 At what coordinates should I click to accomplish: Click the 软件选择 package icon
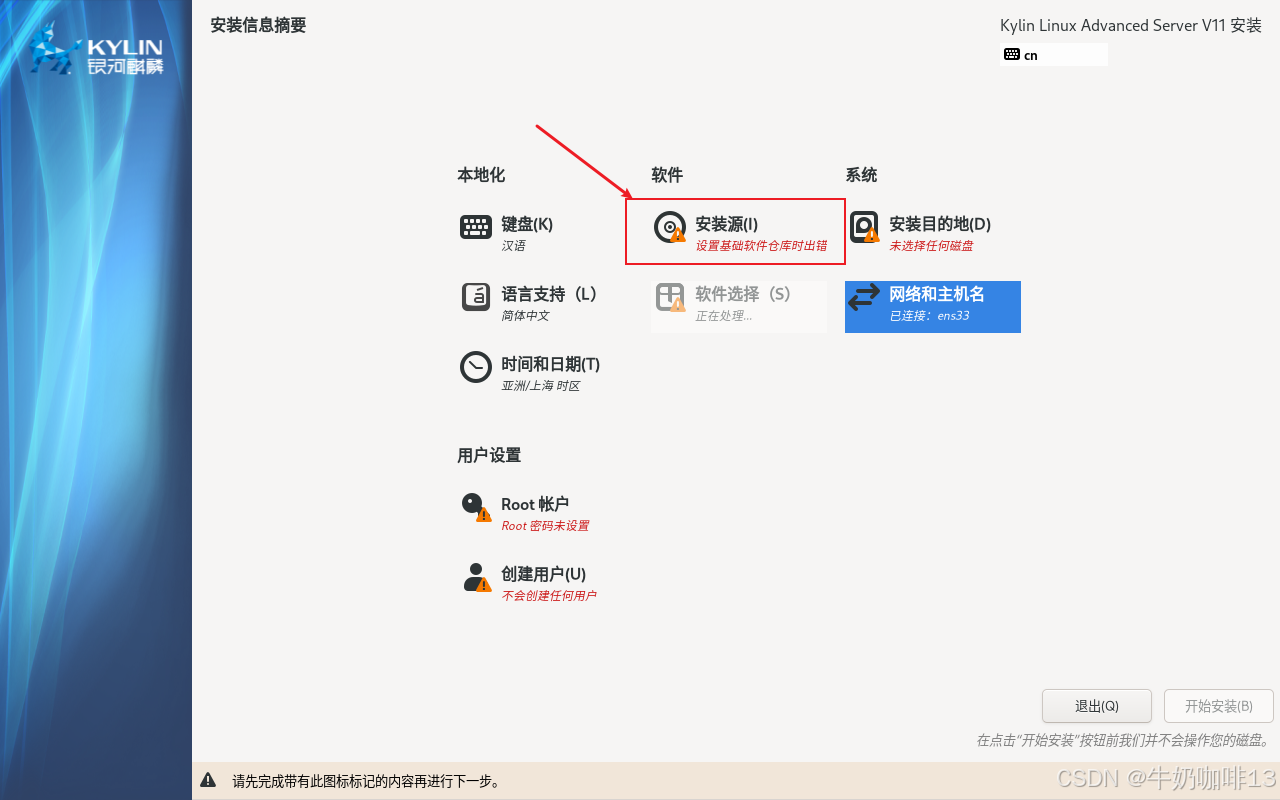pyautogui.click(x=670, y=297)
